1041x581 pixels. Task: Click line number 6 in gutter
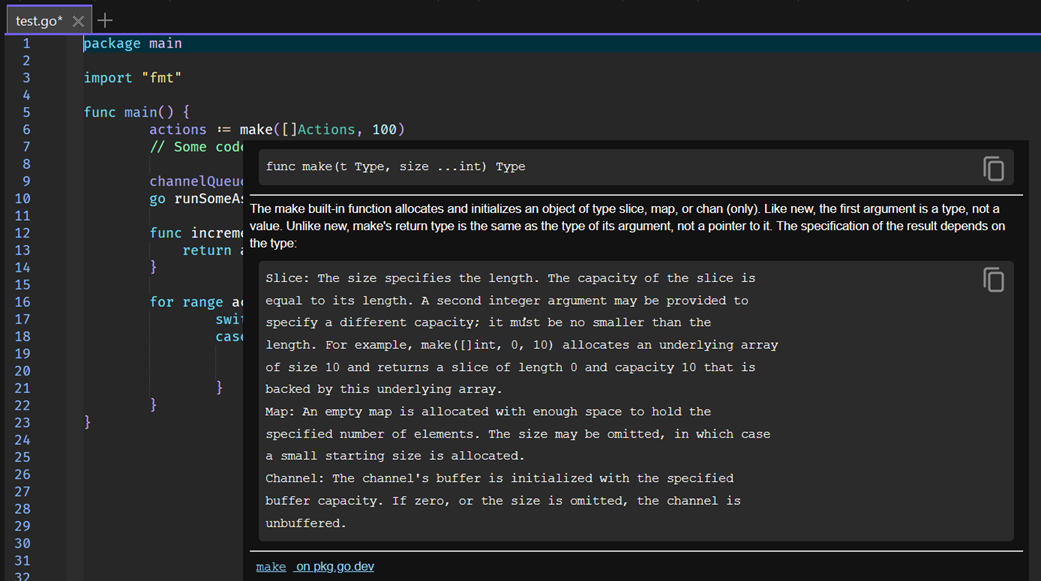click(x=27, y=130)
